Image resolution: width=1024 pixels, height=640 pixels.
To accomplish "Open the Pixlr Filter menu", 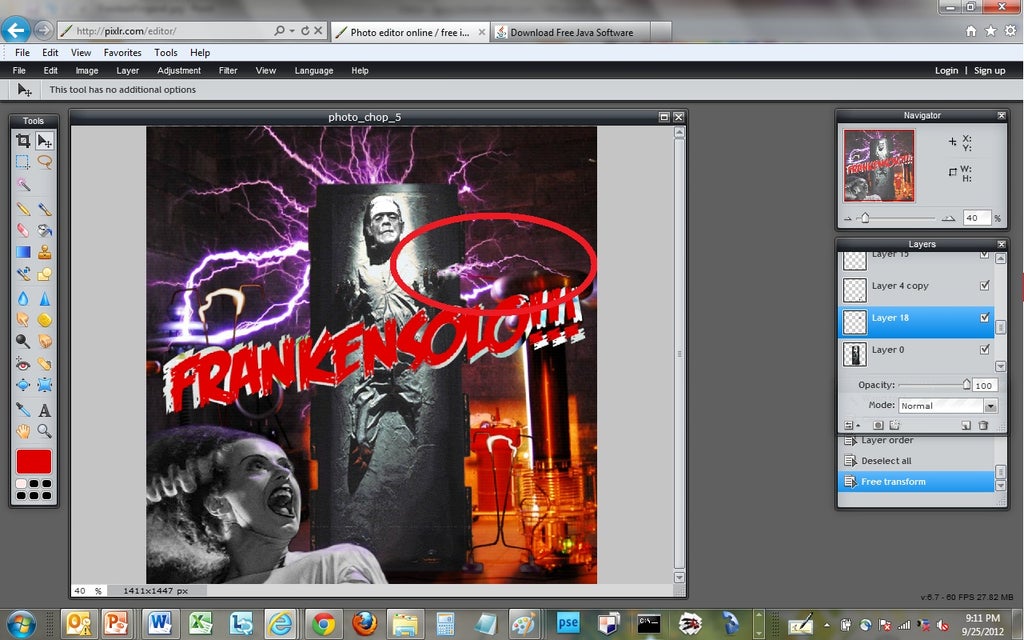I will 228,71.
